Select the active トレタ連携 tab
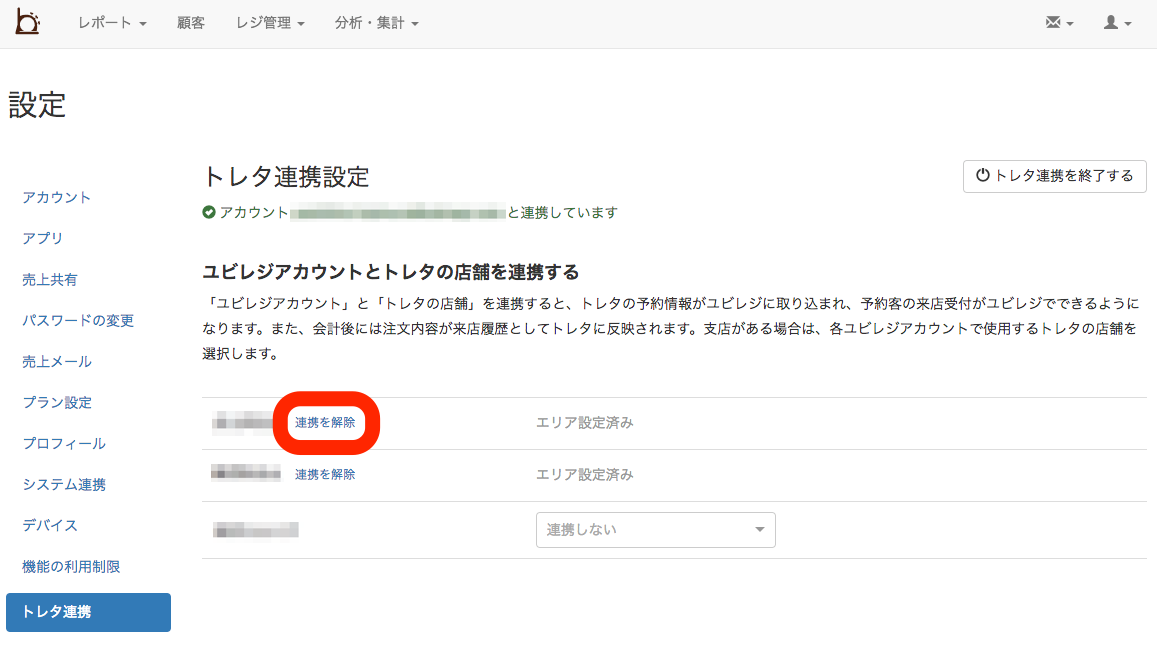Screen dimensions: 1157x647 [89, 612]
